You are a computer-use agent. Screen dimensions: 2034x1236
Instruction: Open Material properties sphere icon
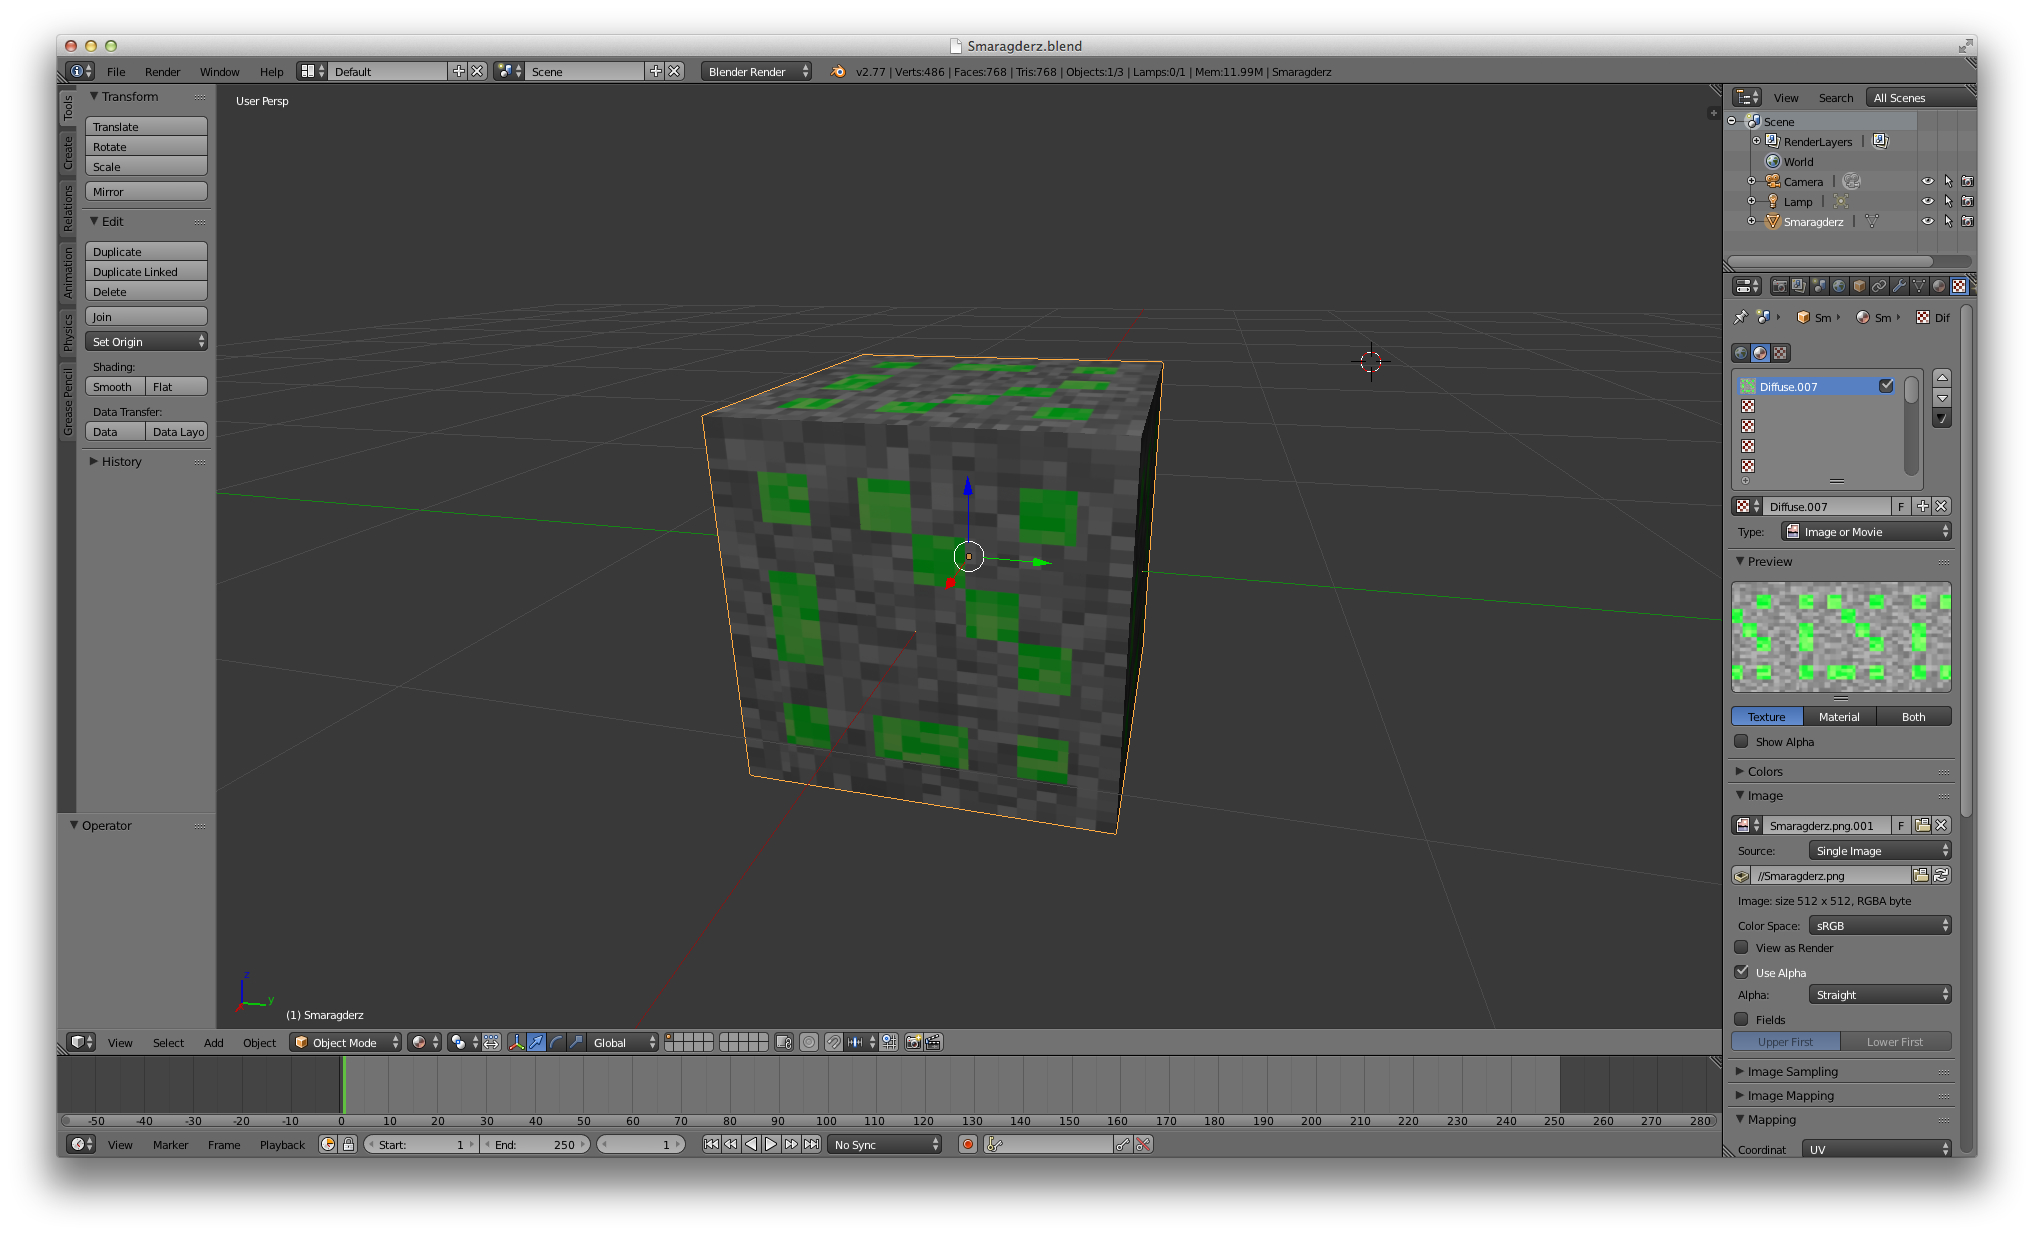1939,287
